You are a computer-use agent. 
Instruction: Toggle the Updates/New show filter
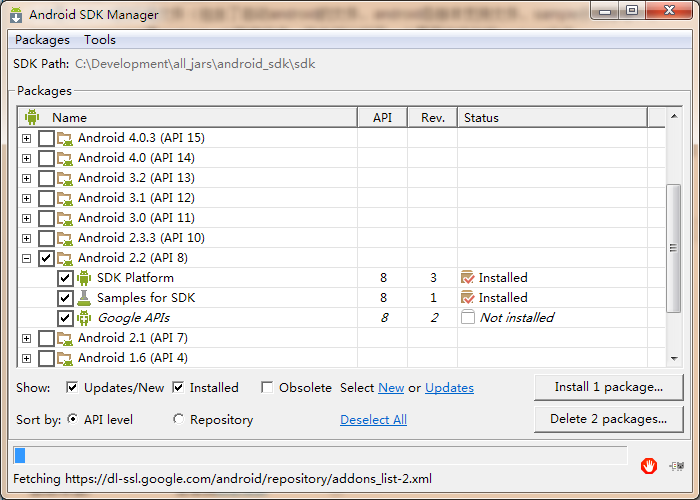point(72,388)
